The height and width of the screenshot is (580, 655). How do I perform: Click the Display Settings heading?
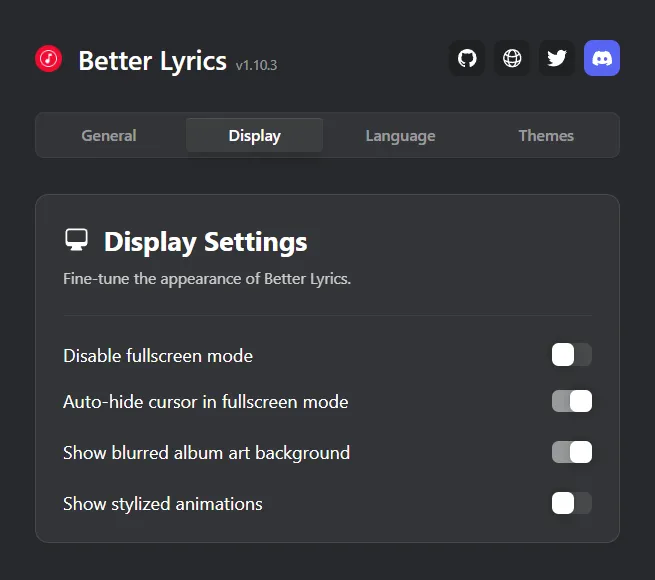tap(206, 242)
